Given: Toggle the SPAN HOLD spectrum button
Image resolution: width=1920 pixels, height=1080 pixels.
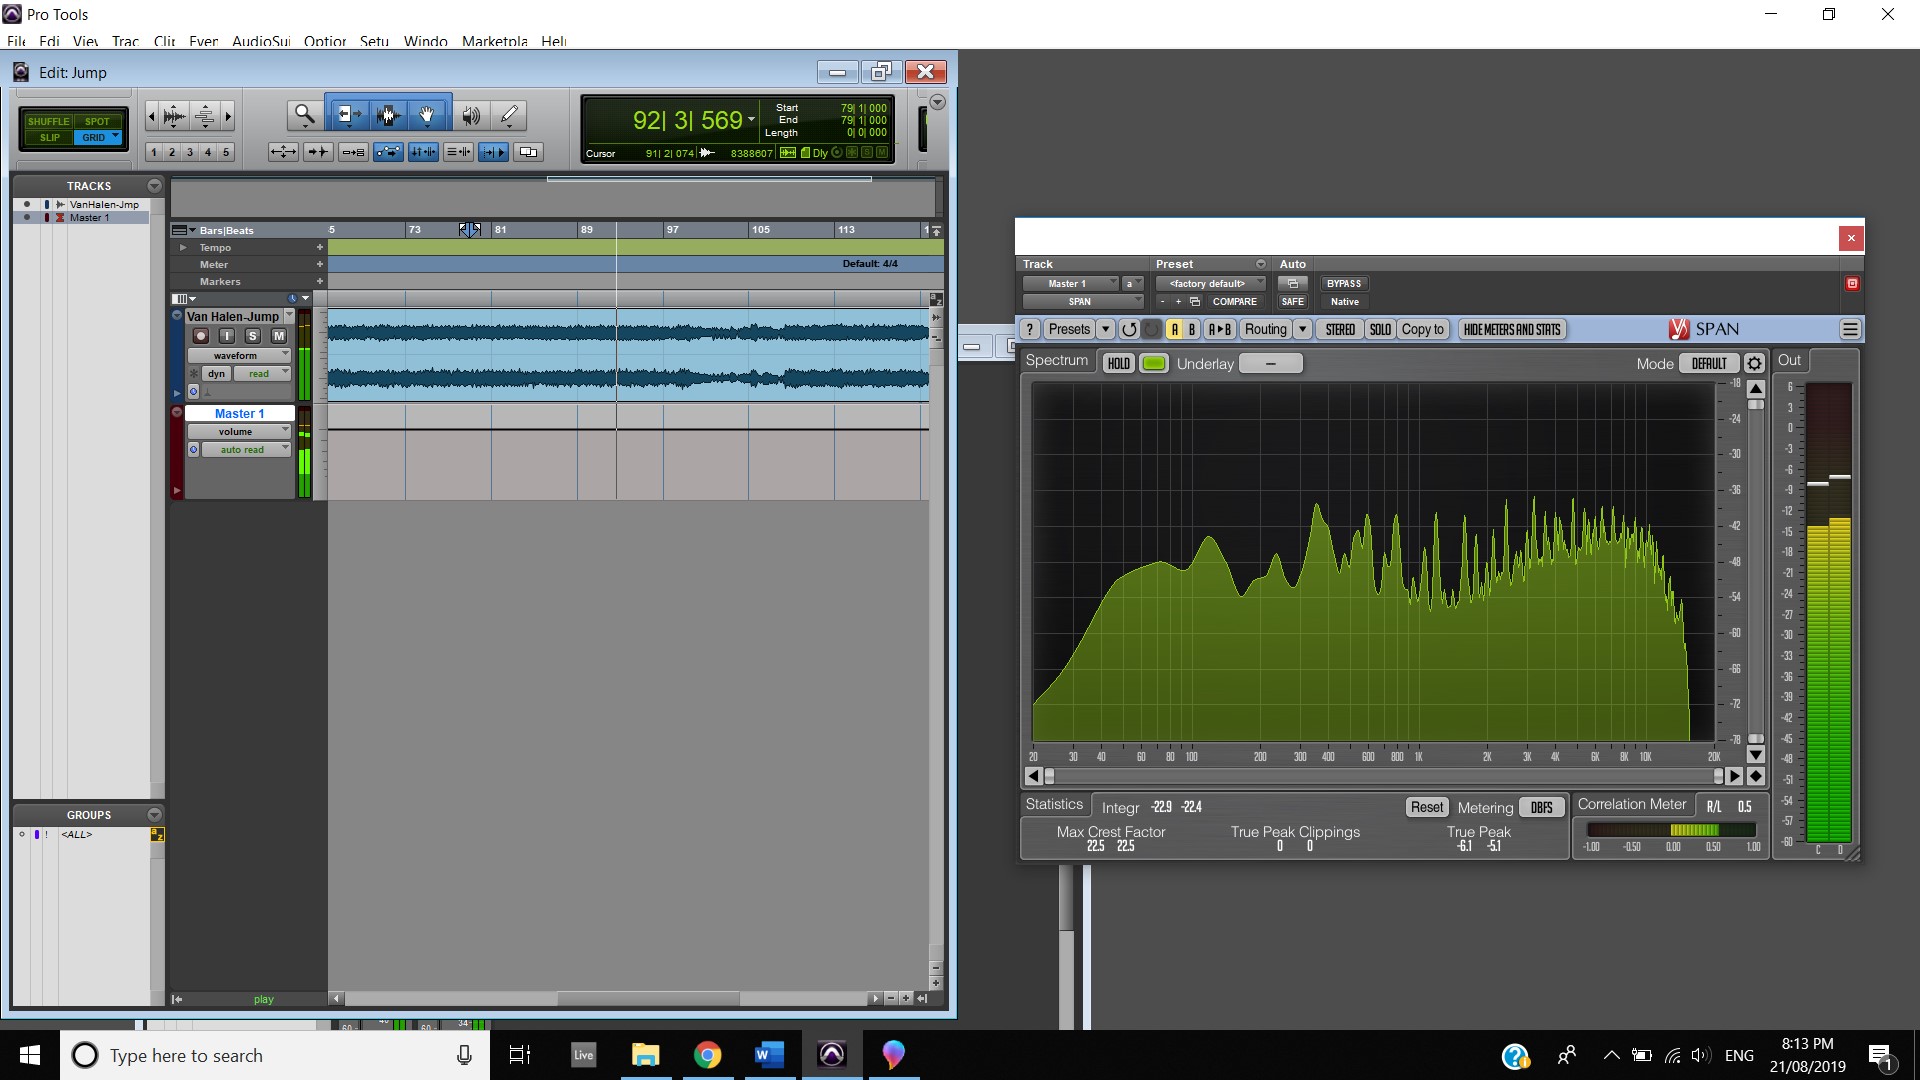Looking at the screenshot, I should click(x=1118, y=363).
